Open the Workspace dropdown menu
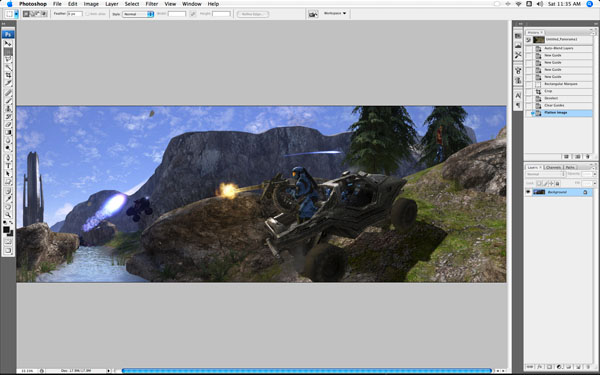 click(335, 13)
